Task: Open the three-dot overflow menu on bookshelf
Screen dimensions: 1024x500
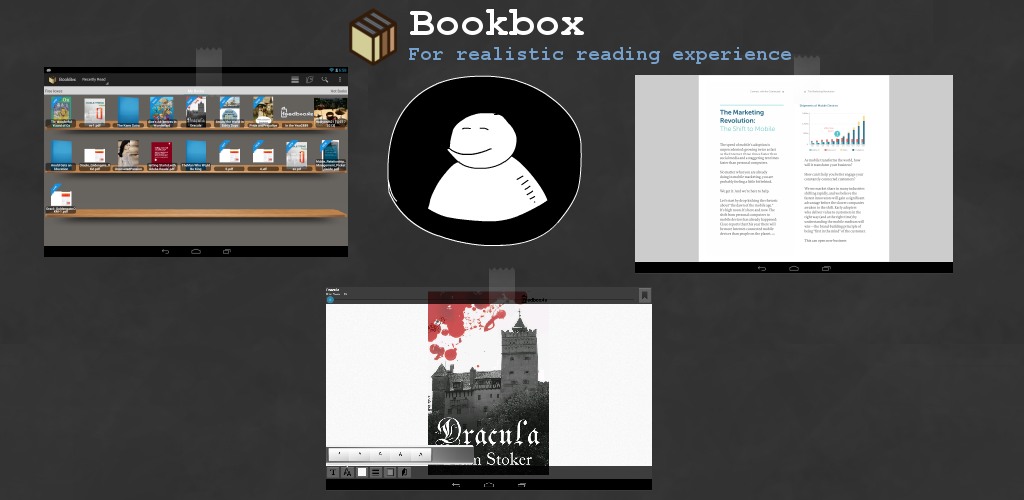Action: [x=340, y=80]
